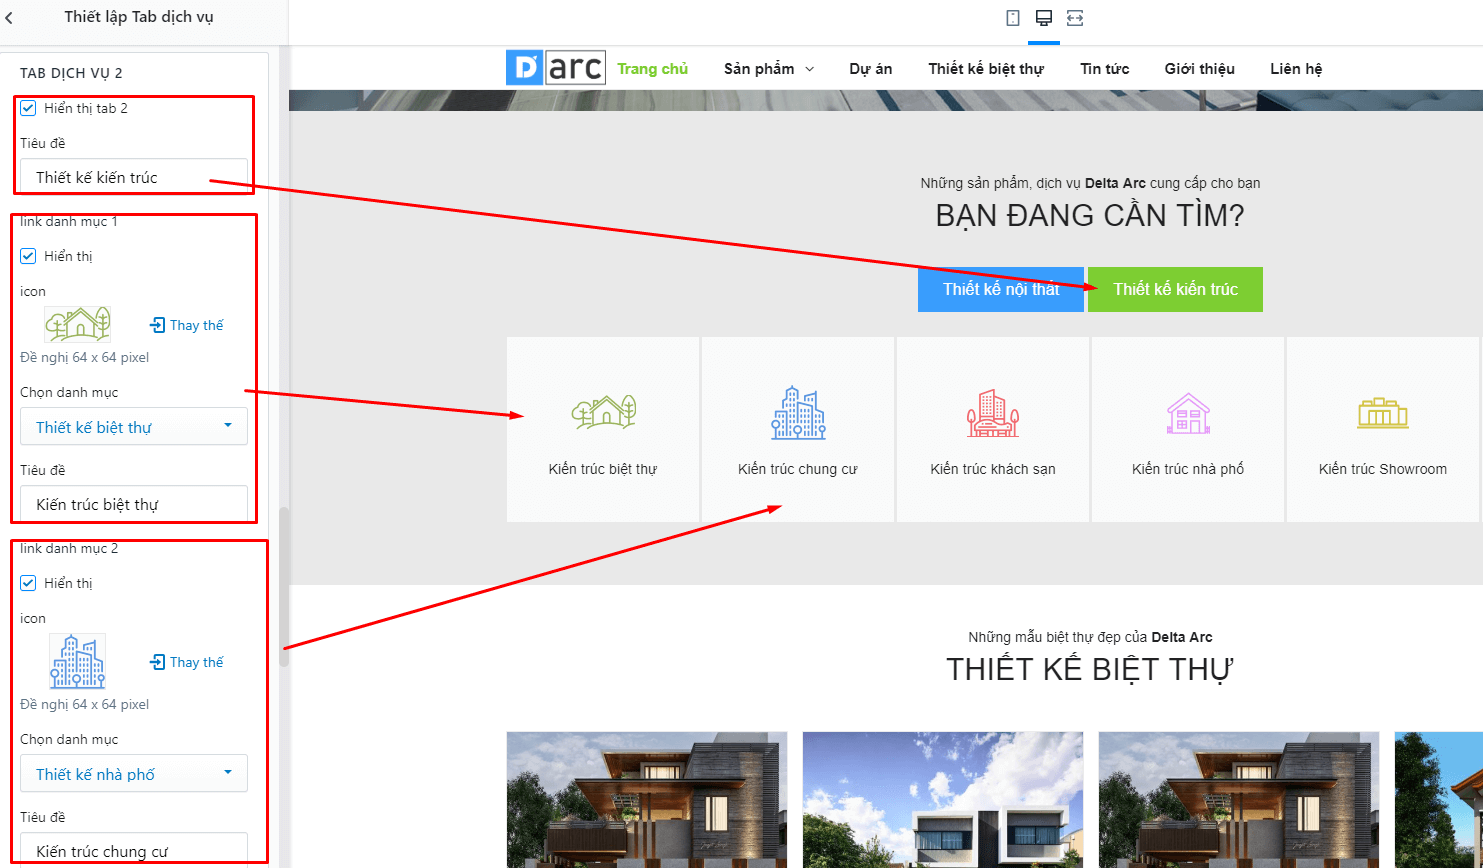The height and width of the screenshot is (868, 1483).
Task: Open the Kiến trúc chung cư building icon
Action: pyautogui.click(x=798, y=429)
